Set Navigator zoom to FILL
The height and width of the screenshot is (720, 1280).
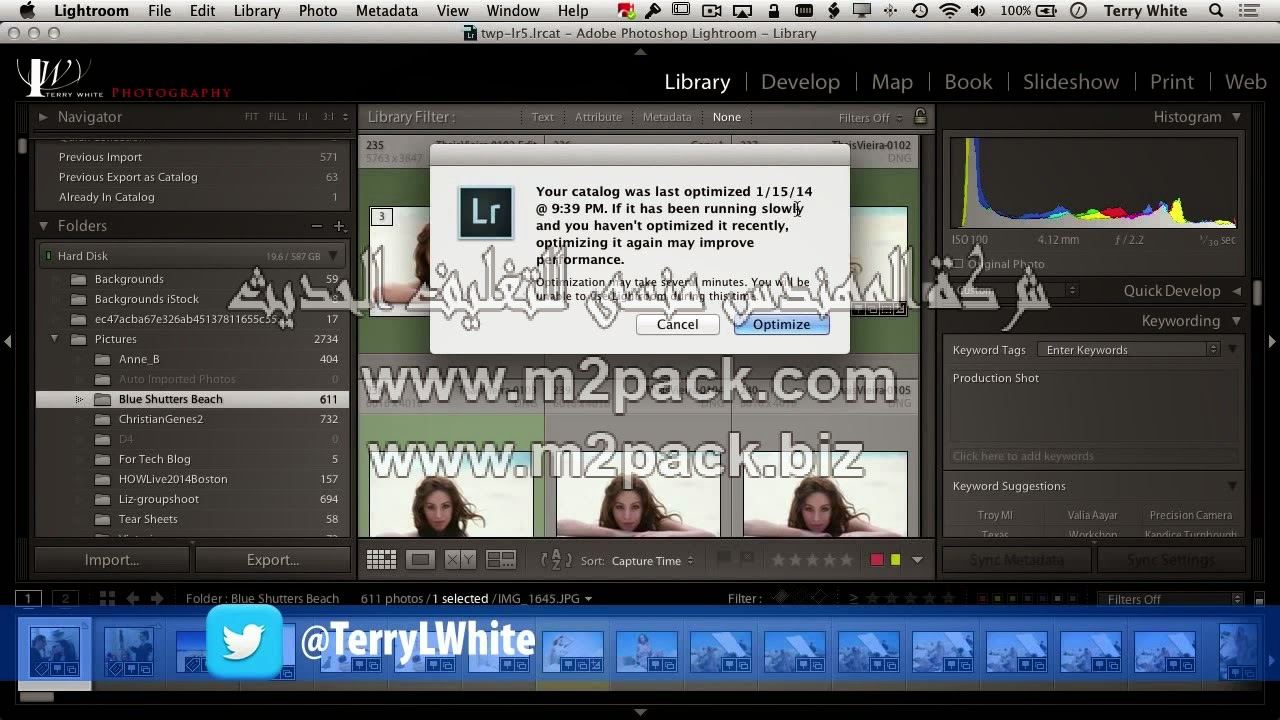pyautogui.click(x=278, y=117)
